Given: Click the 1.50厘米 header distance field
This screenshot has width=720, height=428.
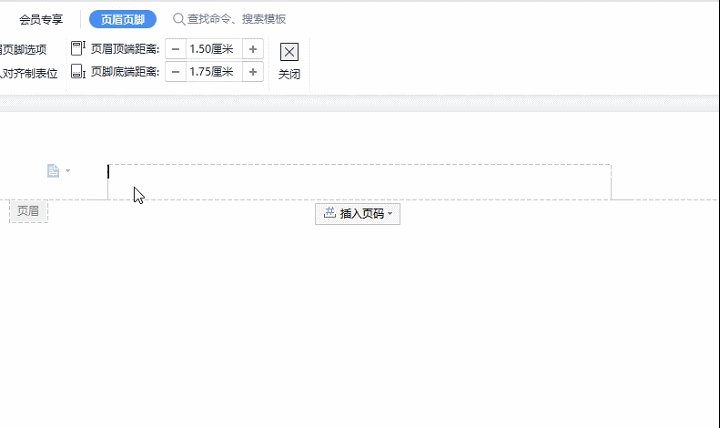Looking at the screenshot, I should 213,49.
